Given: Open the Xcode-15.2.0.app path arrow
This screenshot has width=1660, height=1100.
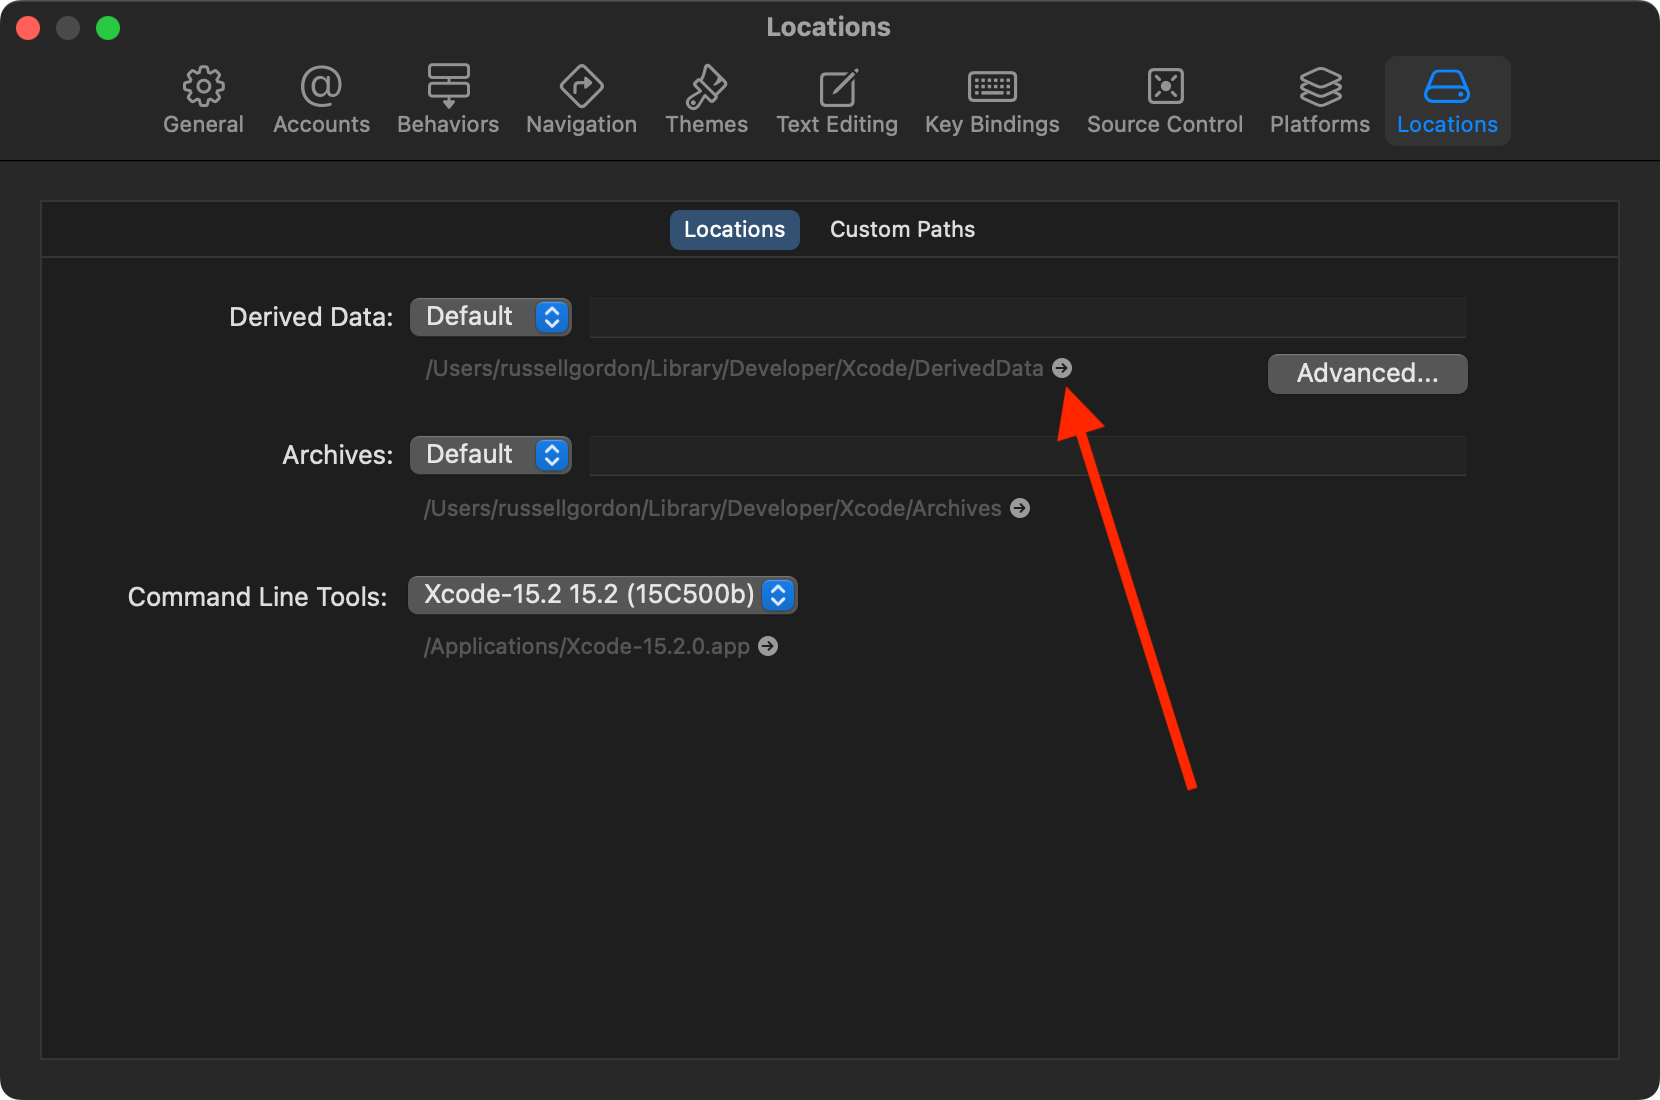Looking at the screenshot, I should 768,646.
